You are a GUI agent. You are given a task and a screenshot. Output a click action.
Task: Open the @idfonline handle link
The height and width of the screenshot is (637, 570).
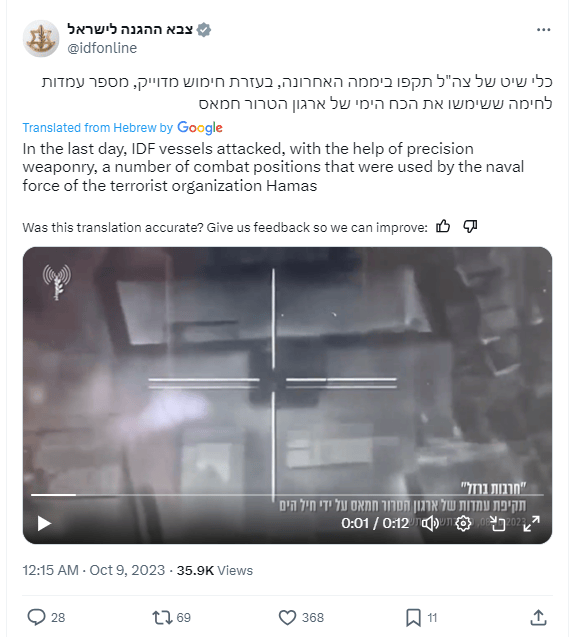(102, 48)
